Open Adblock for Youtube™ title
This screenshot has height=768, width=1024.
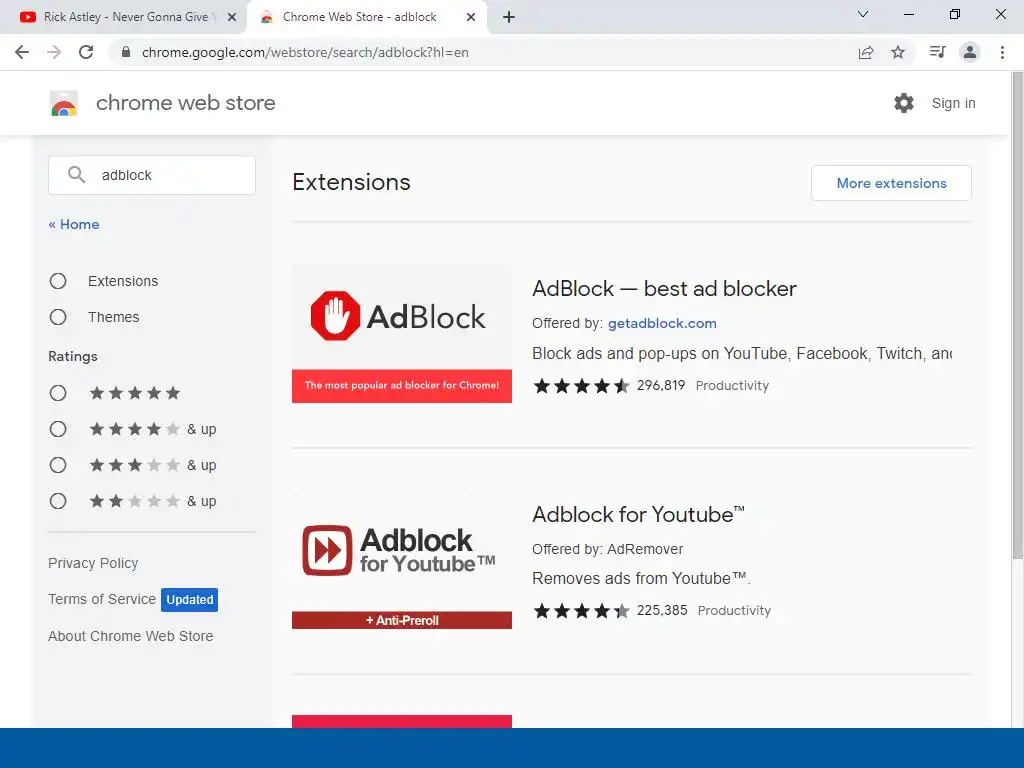point(638,515)
